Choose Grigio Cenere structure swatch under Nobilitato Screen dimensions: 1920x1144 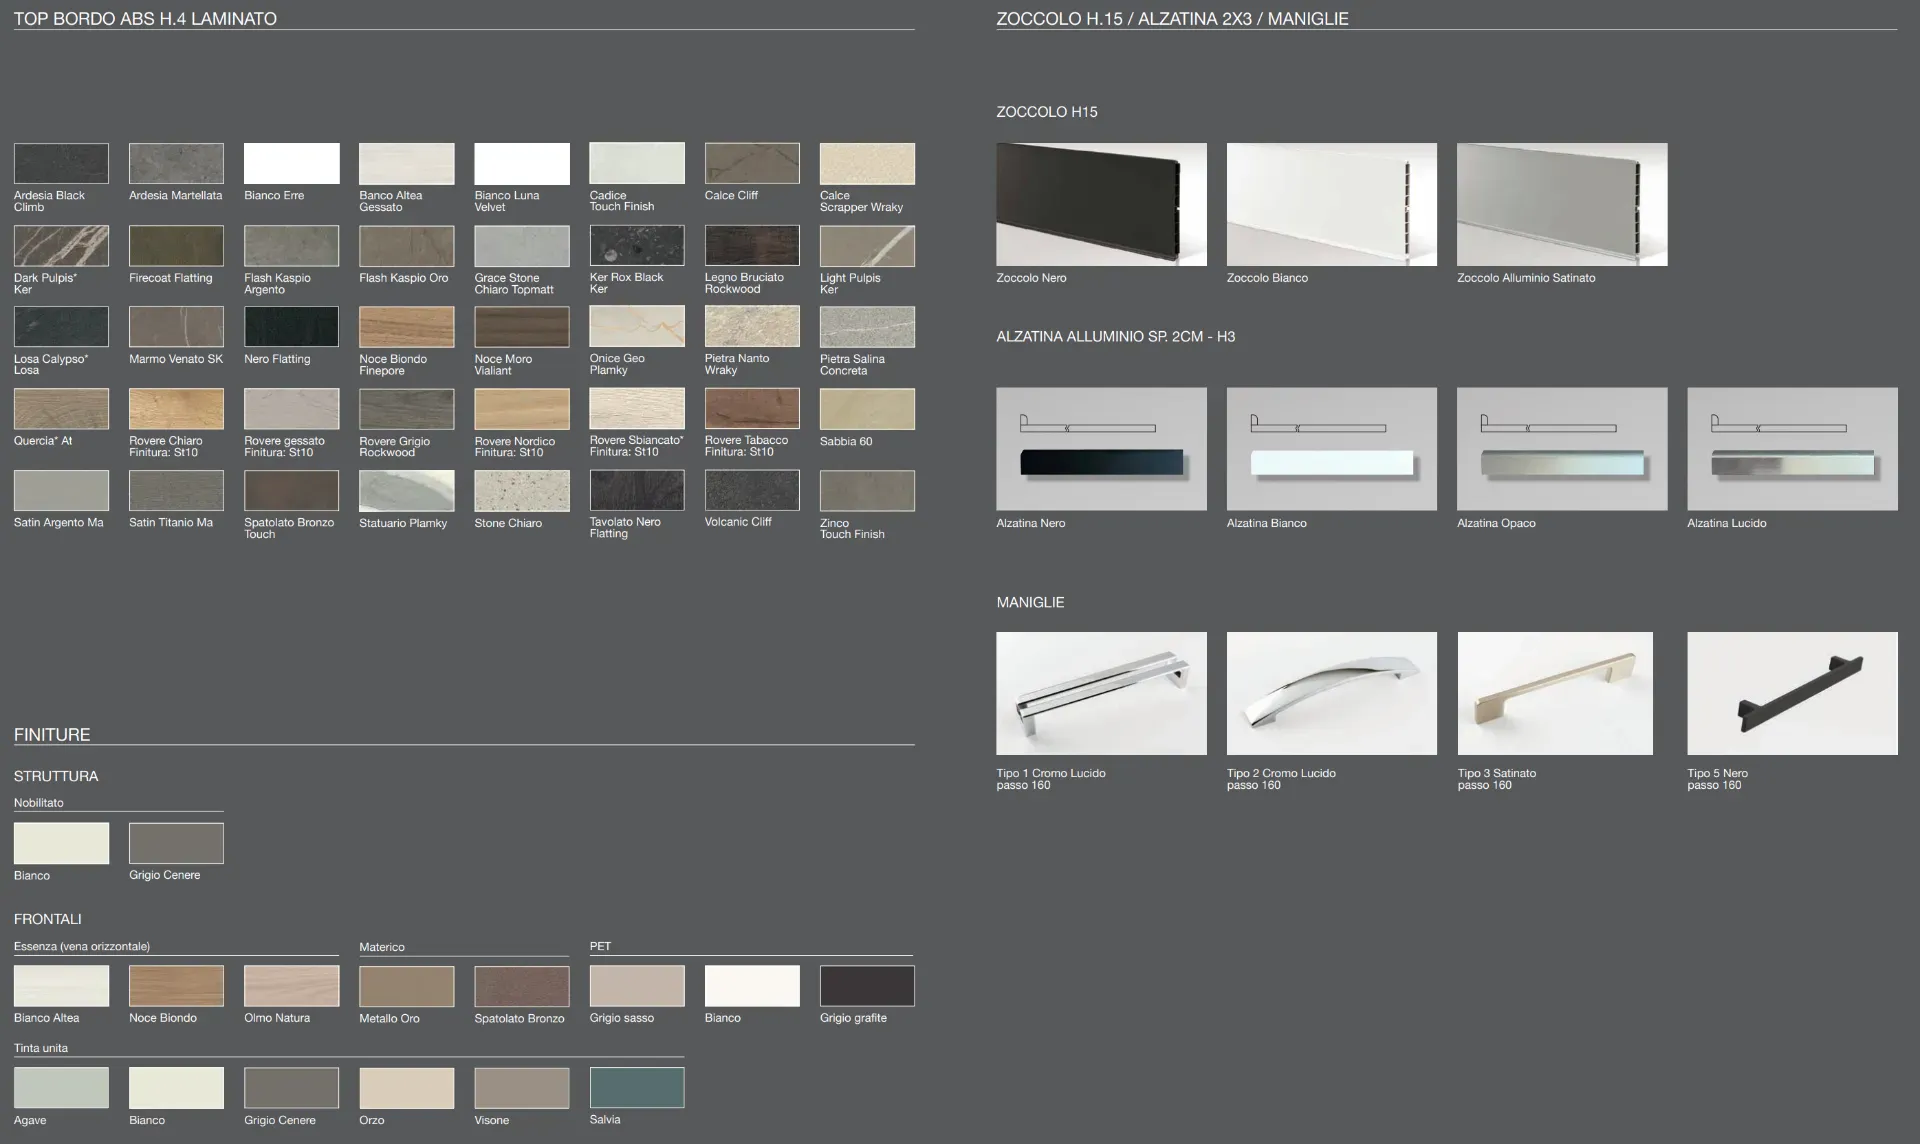coord(176,843)
